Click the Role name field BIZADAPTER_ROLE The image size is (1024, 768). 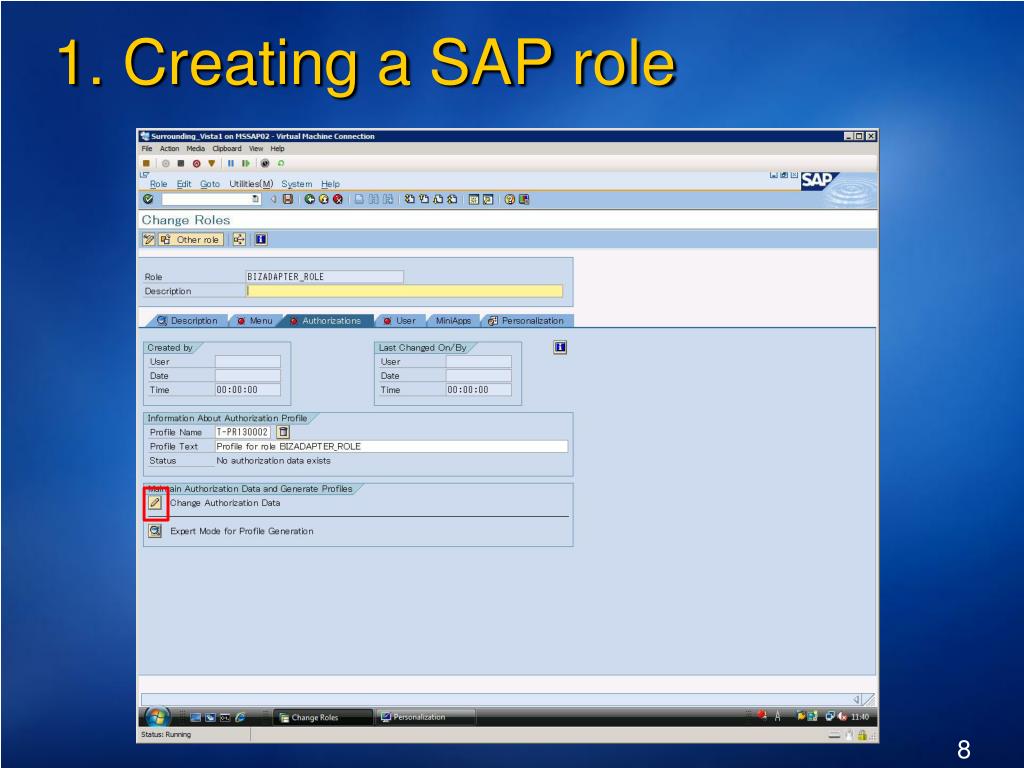click(x=325, y=277)
